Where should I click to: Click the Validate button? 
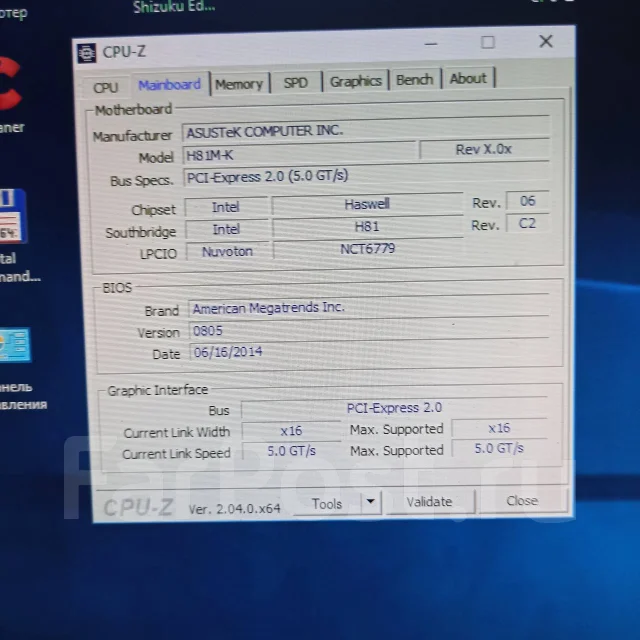click(x=429, y=502)
